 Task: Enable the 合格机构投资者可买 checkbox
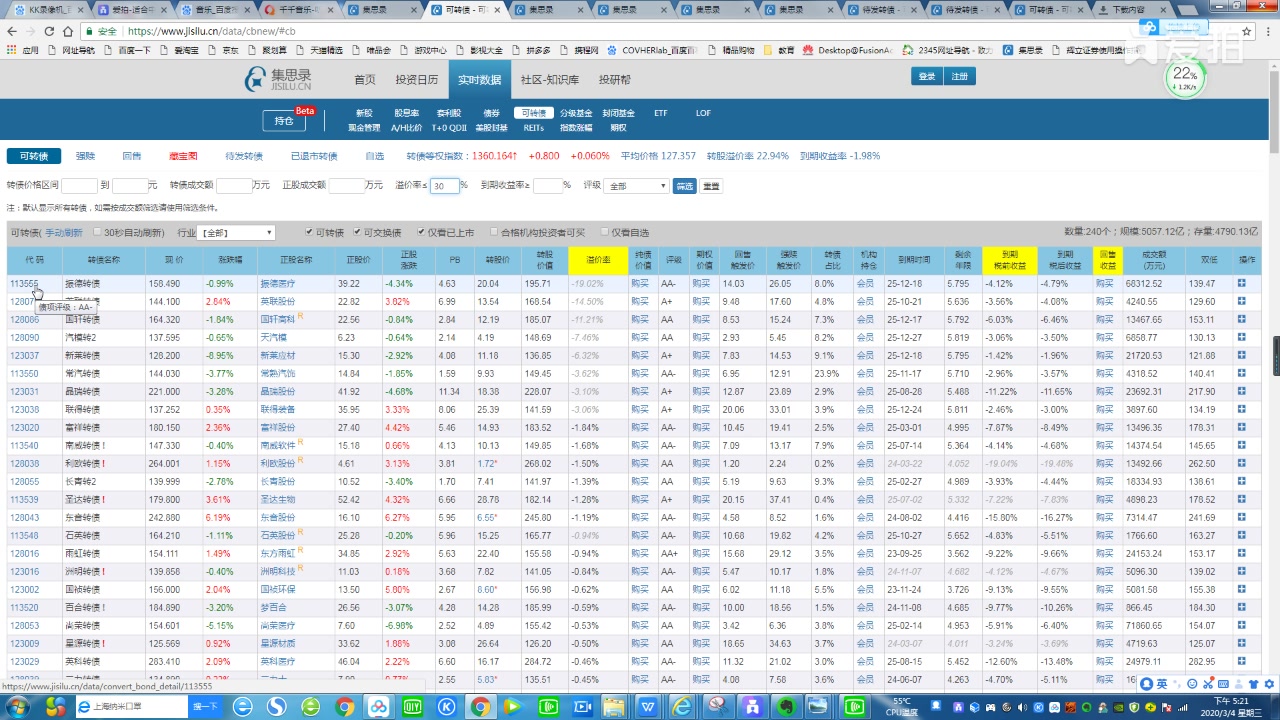coord(494,232)
